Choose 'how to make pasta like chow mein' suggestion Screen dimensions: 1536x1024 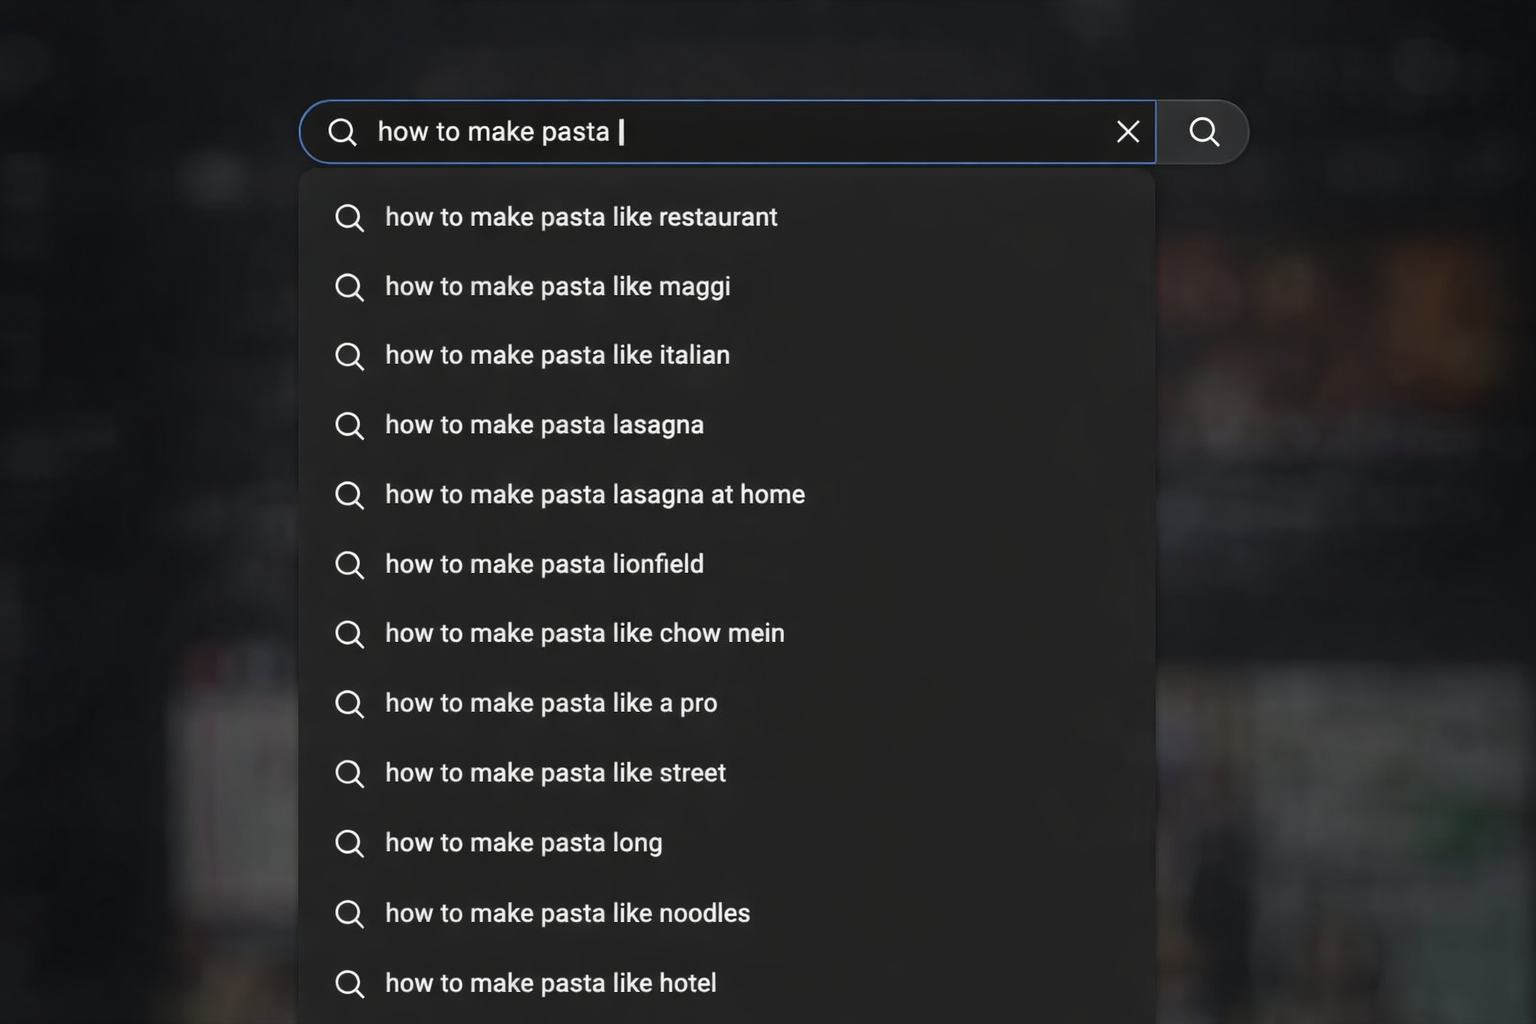click(584, 633)
